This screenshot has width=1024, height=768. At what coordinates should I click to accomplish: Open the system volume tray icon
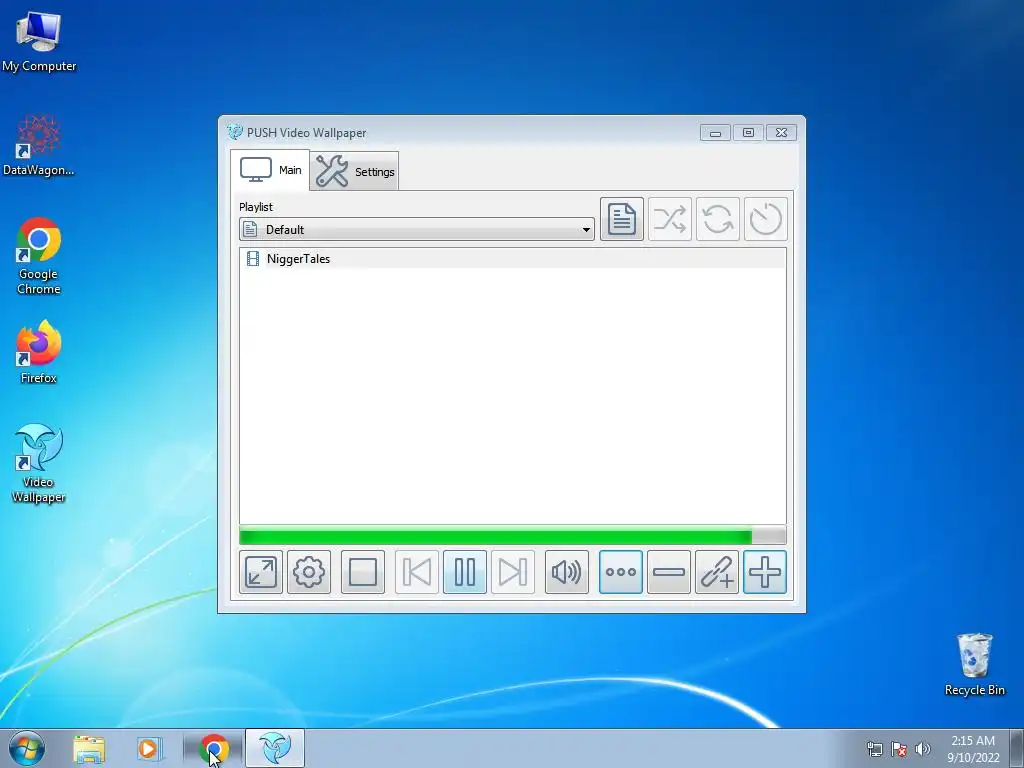point(923,749)
